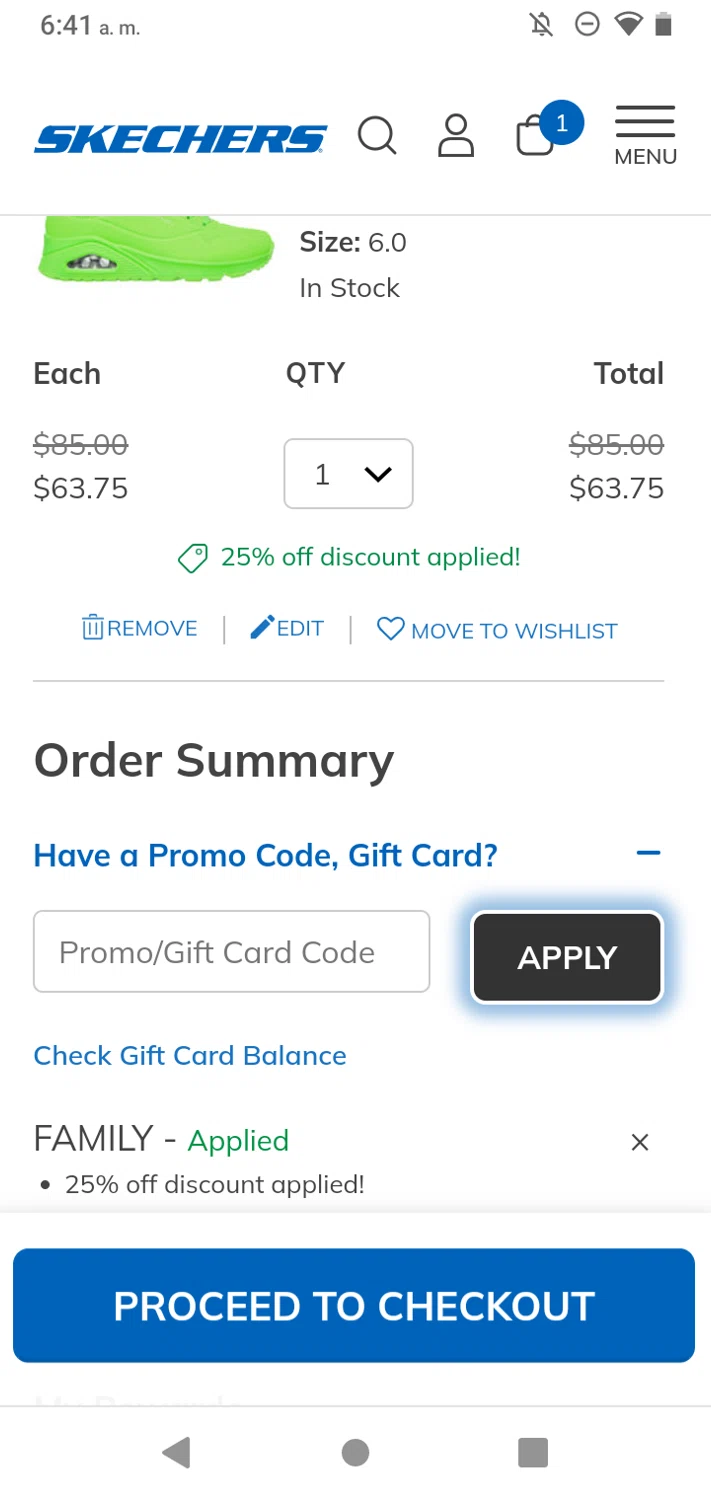This screenshot has height=1500, width=711.
Task: Collapse Have a Promo Code, Gift Card? heading
Action: click(x=265, y=855)
